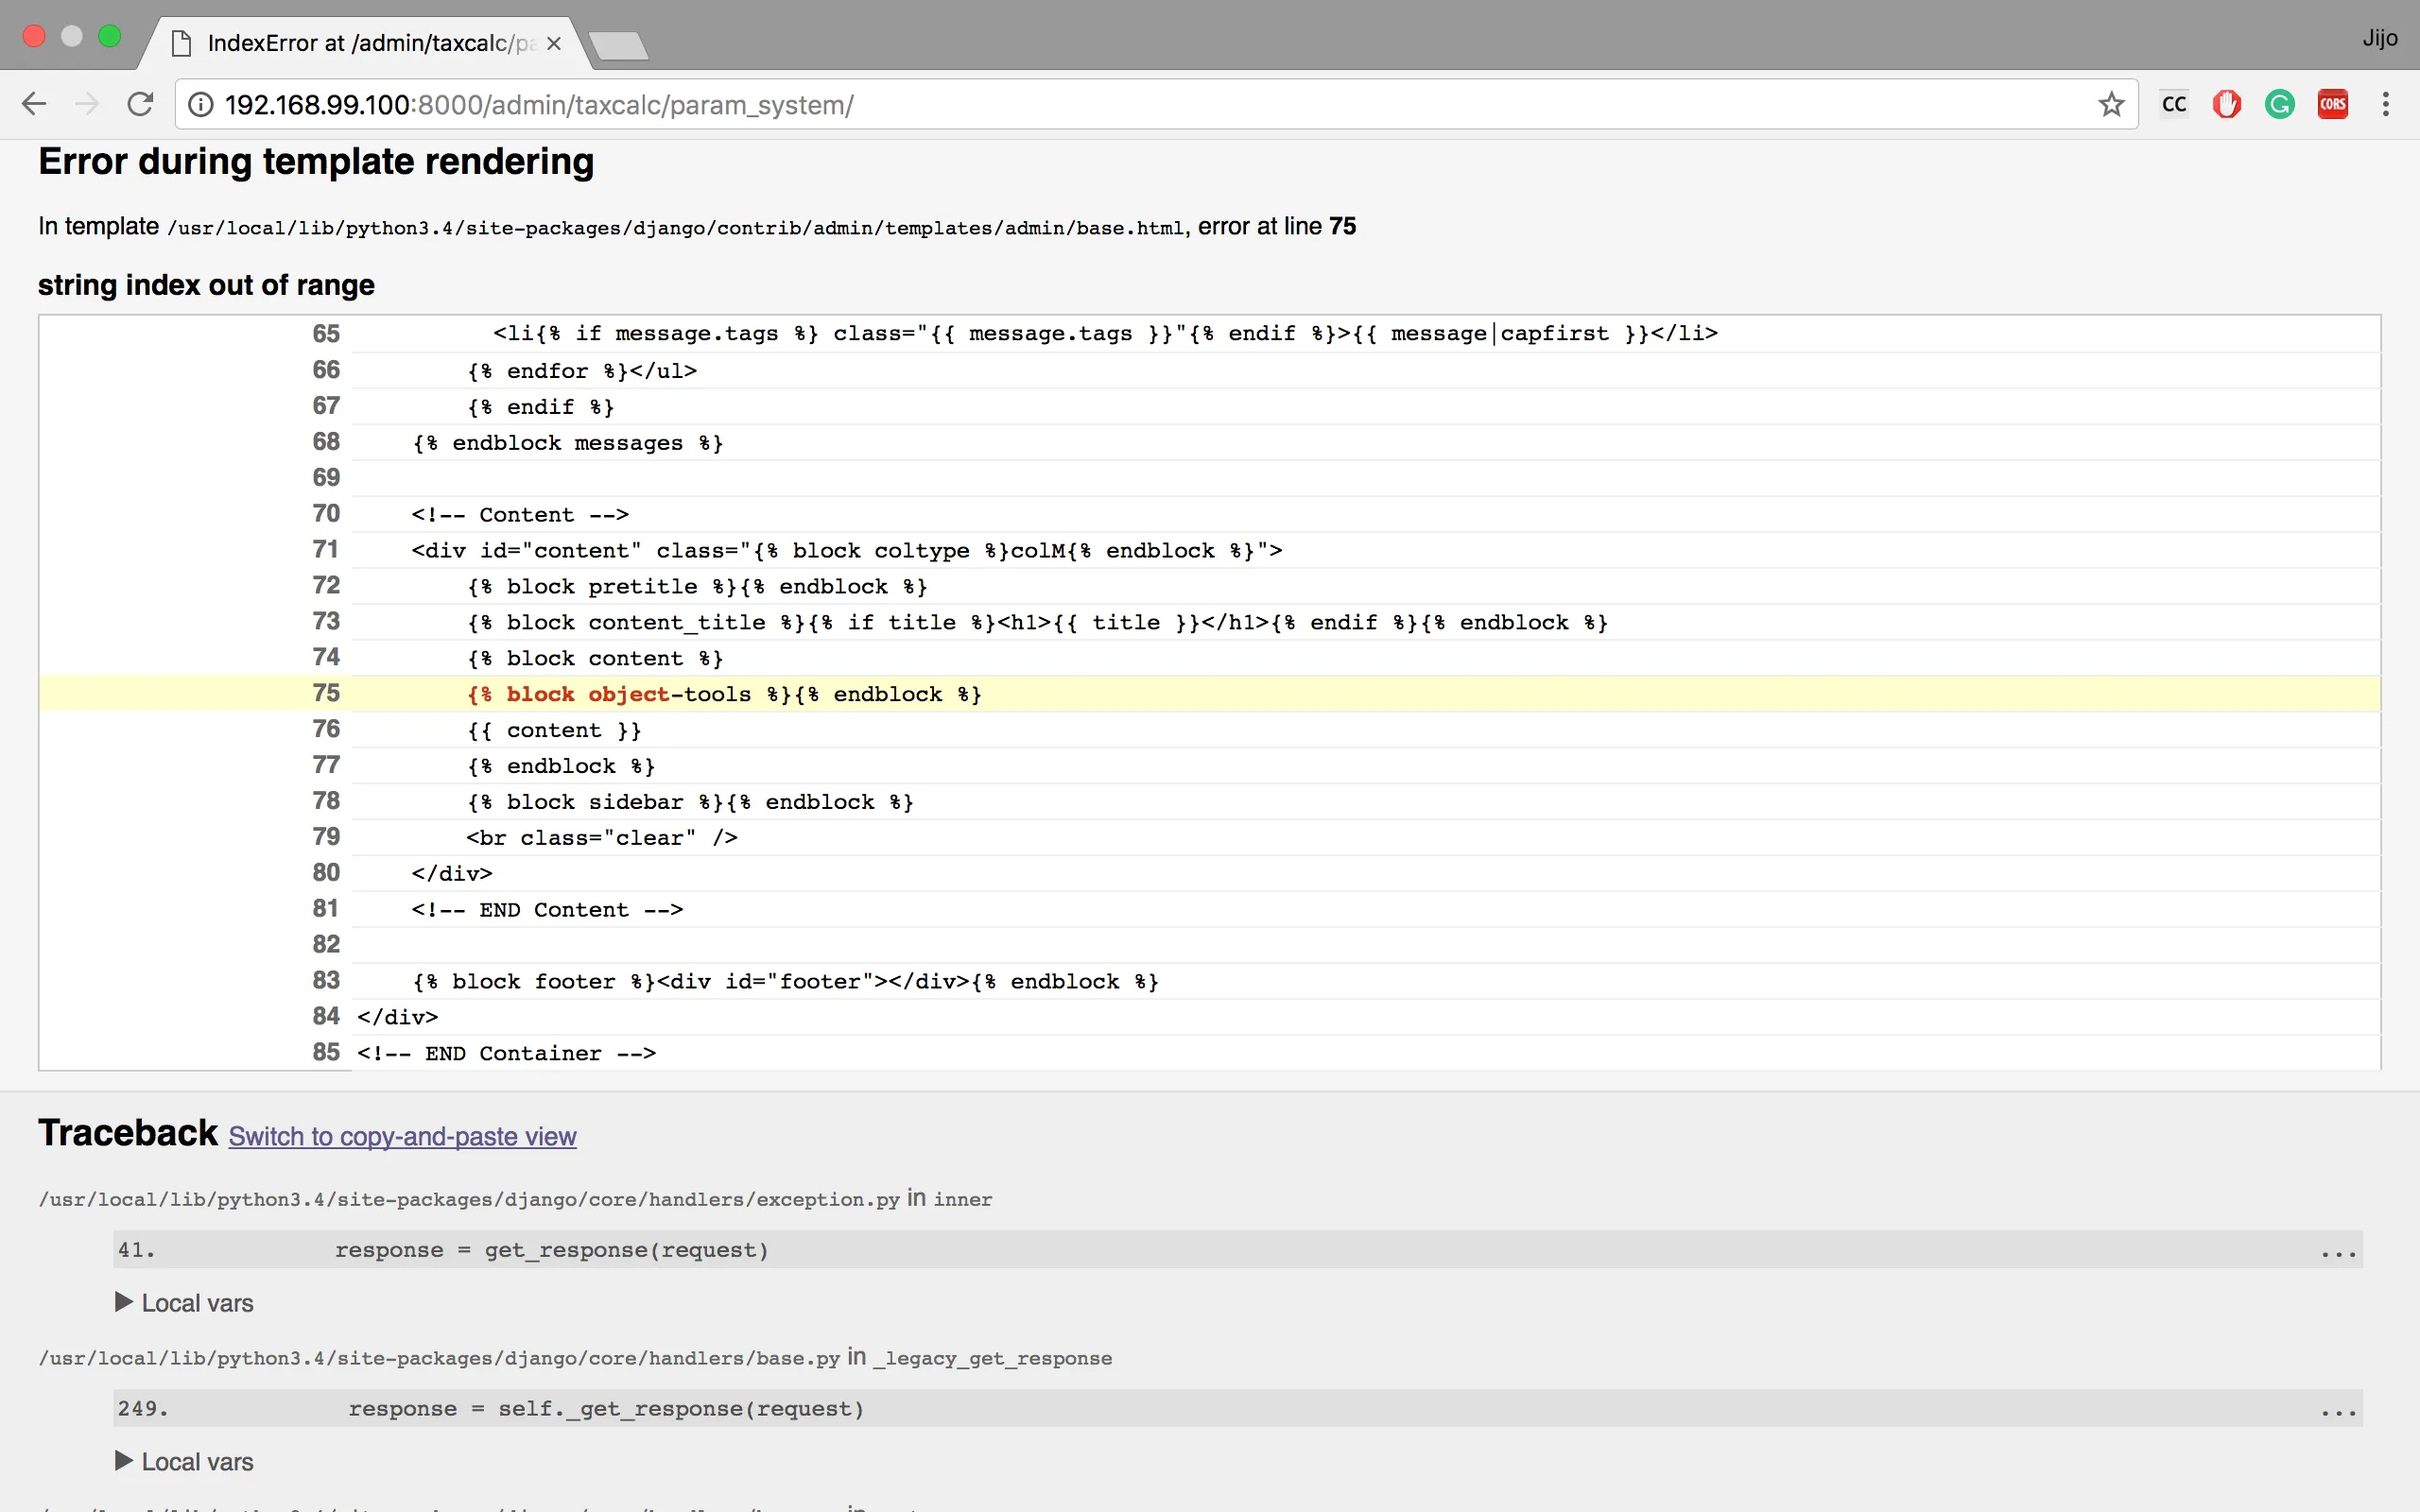Screen dimensions: 2420x1512
Task: Click the red adblock stop-hand extension
Action: pos(2226,104)
